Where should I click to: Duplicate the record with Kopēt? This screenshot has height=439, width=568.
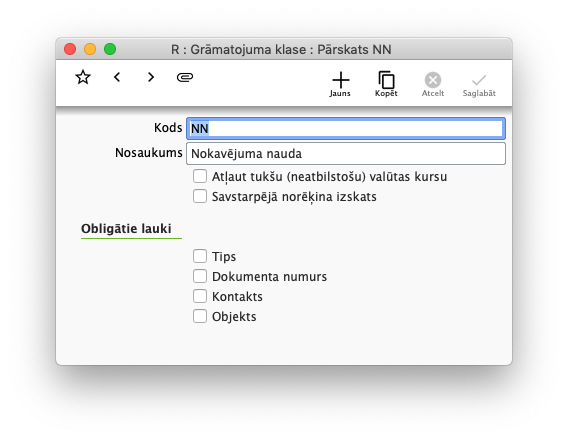pos(386,84)
